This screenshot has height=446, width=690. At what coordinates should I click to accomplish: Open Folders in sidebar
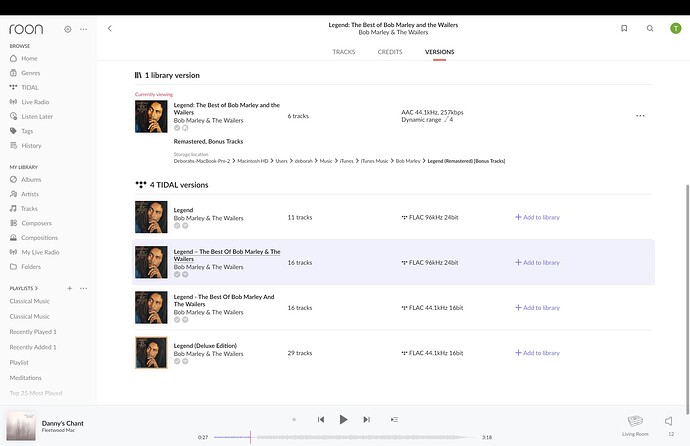coord(25,267)
